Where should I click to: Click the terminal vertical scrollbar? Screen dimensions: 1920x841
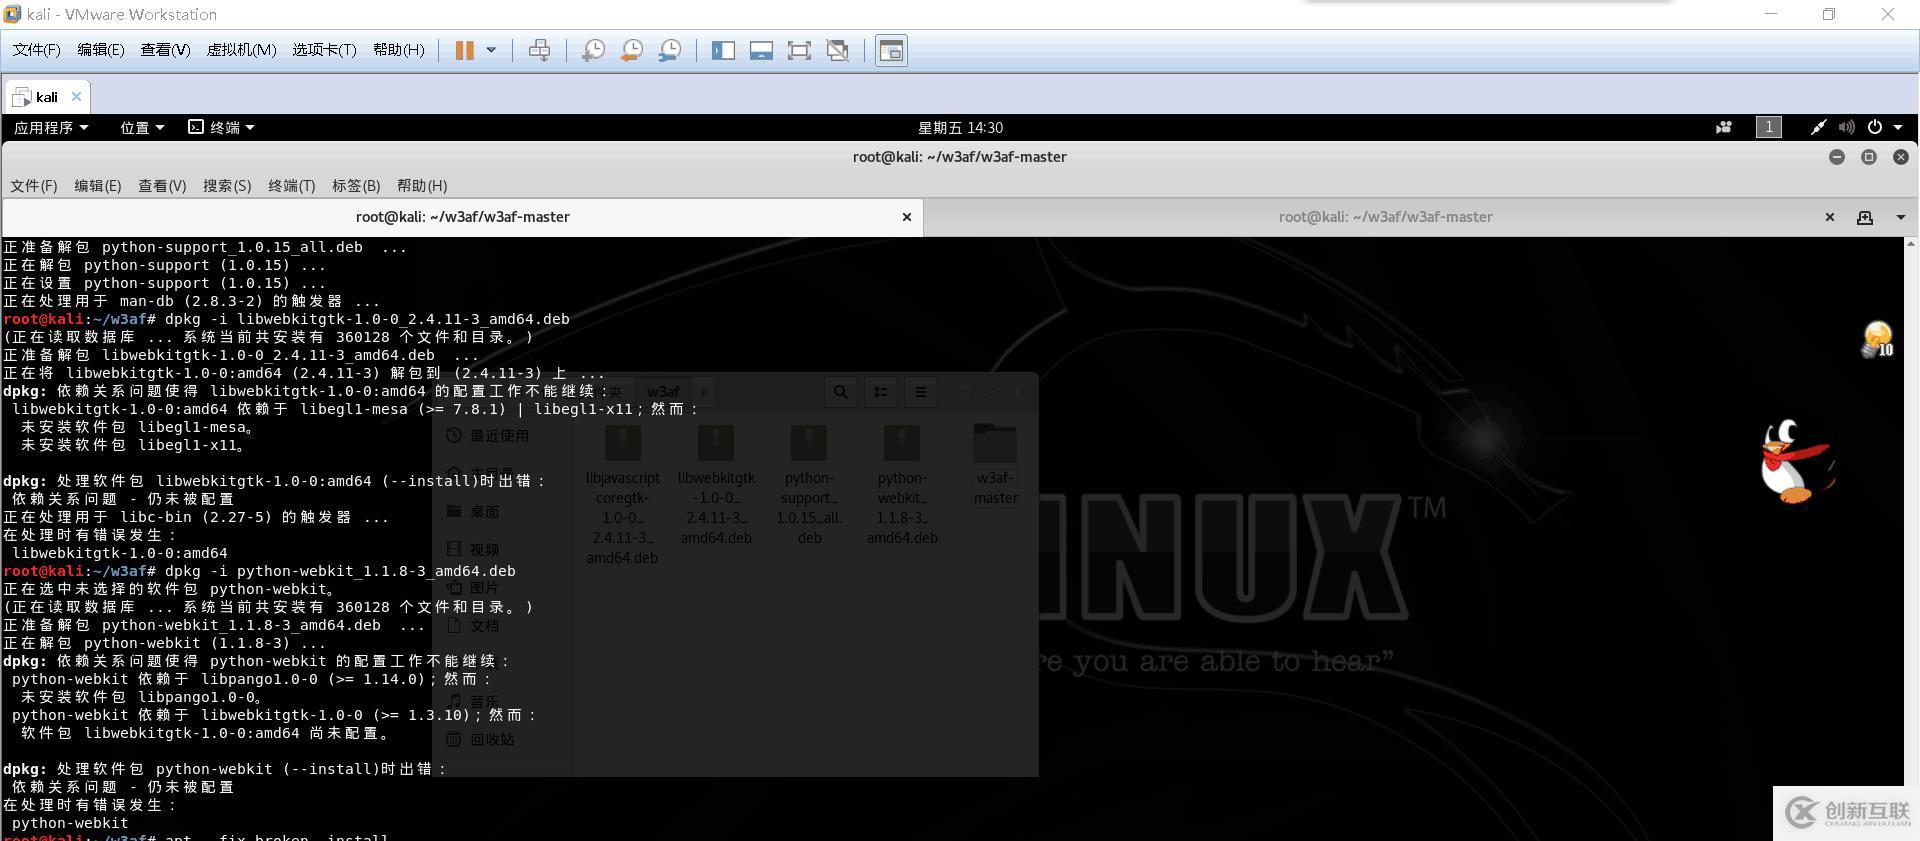[1911, 540]
